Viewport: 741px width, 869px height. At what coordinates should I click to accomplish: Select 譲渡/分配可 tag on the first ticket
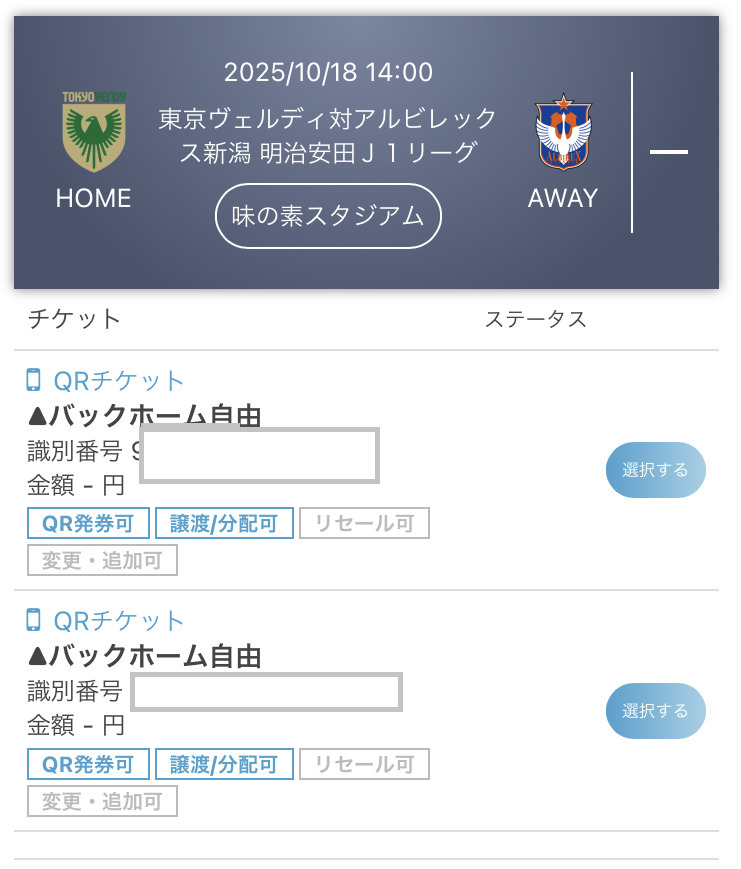[224, 523]
